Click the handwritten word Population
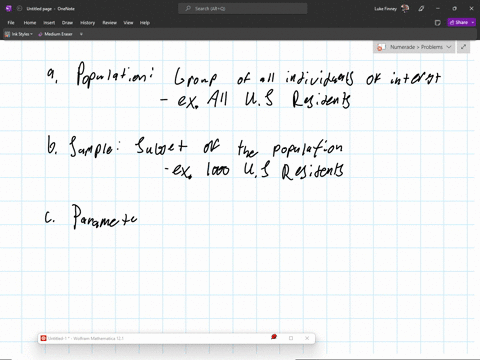Screen dimensions: 480x360 pyautogui.click(x=115, y=74)
